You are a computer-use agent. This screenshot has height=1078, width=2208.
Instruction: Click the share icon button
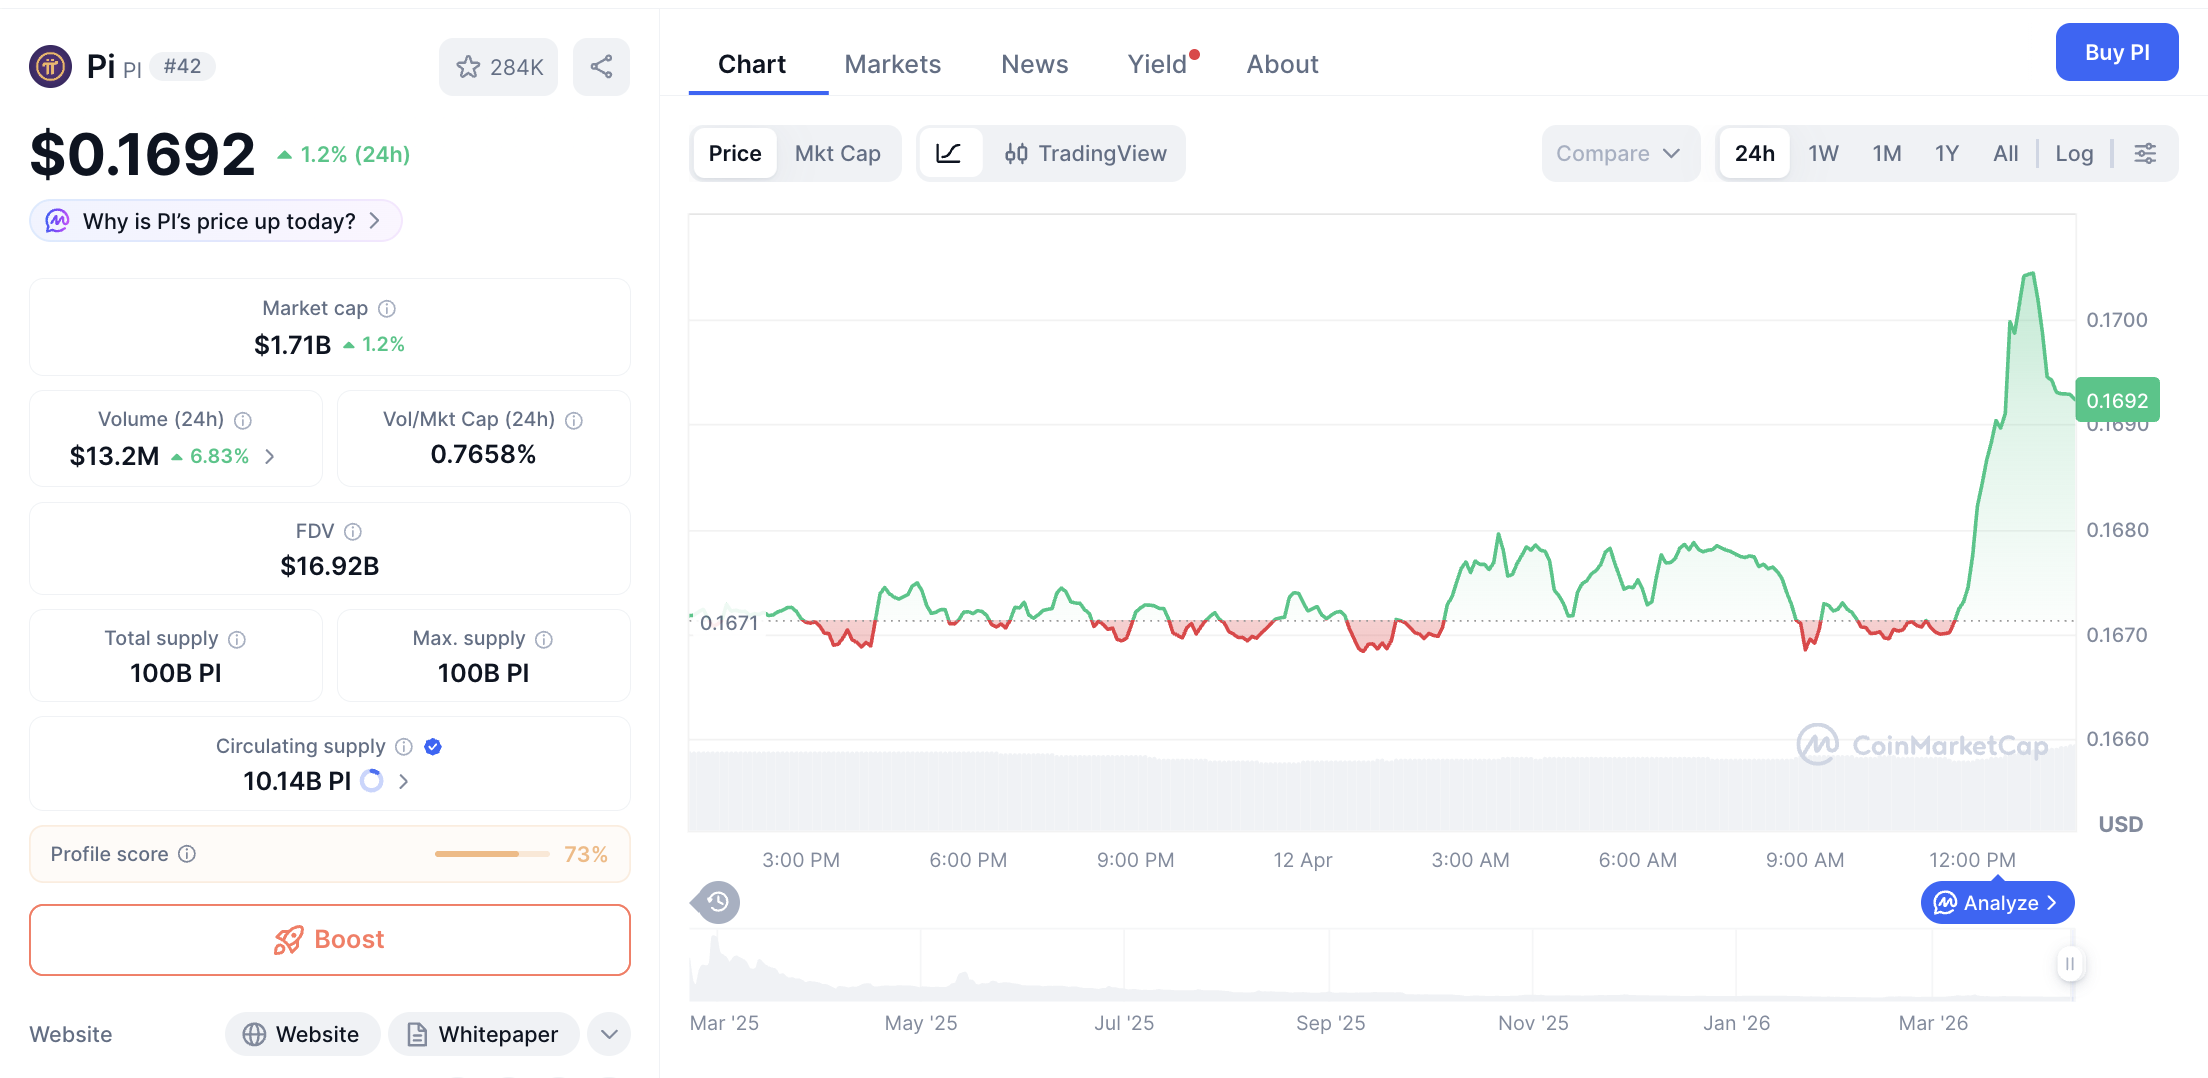tap(601, 67)
